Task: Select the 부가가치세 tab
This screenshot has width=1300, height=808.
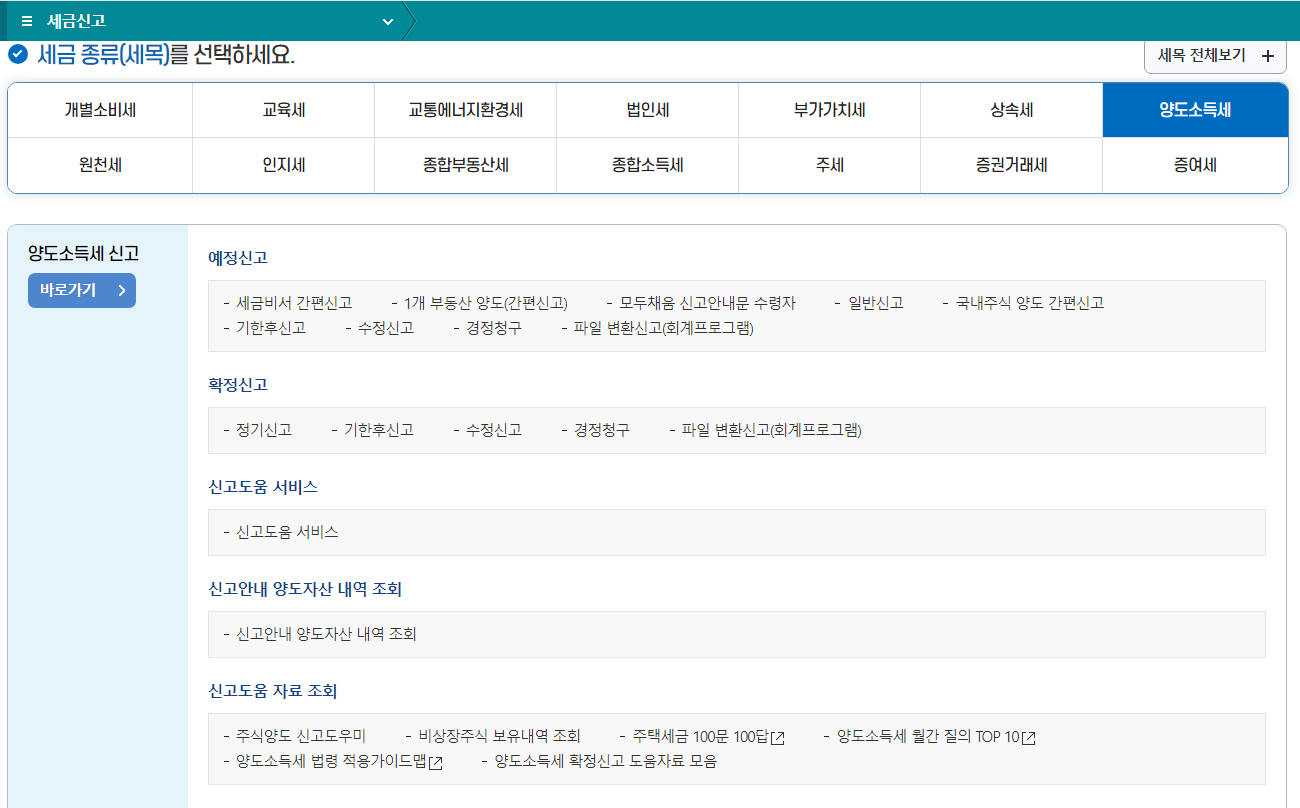Action: (x=829, y=110)
